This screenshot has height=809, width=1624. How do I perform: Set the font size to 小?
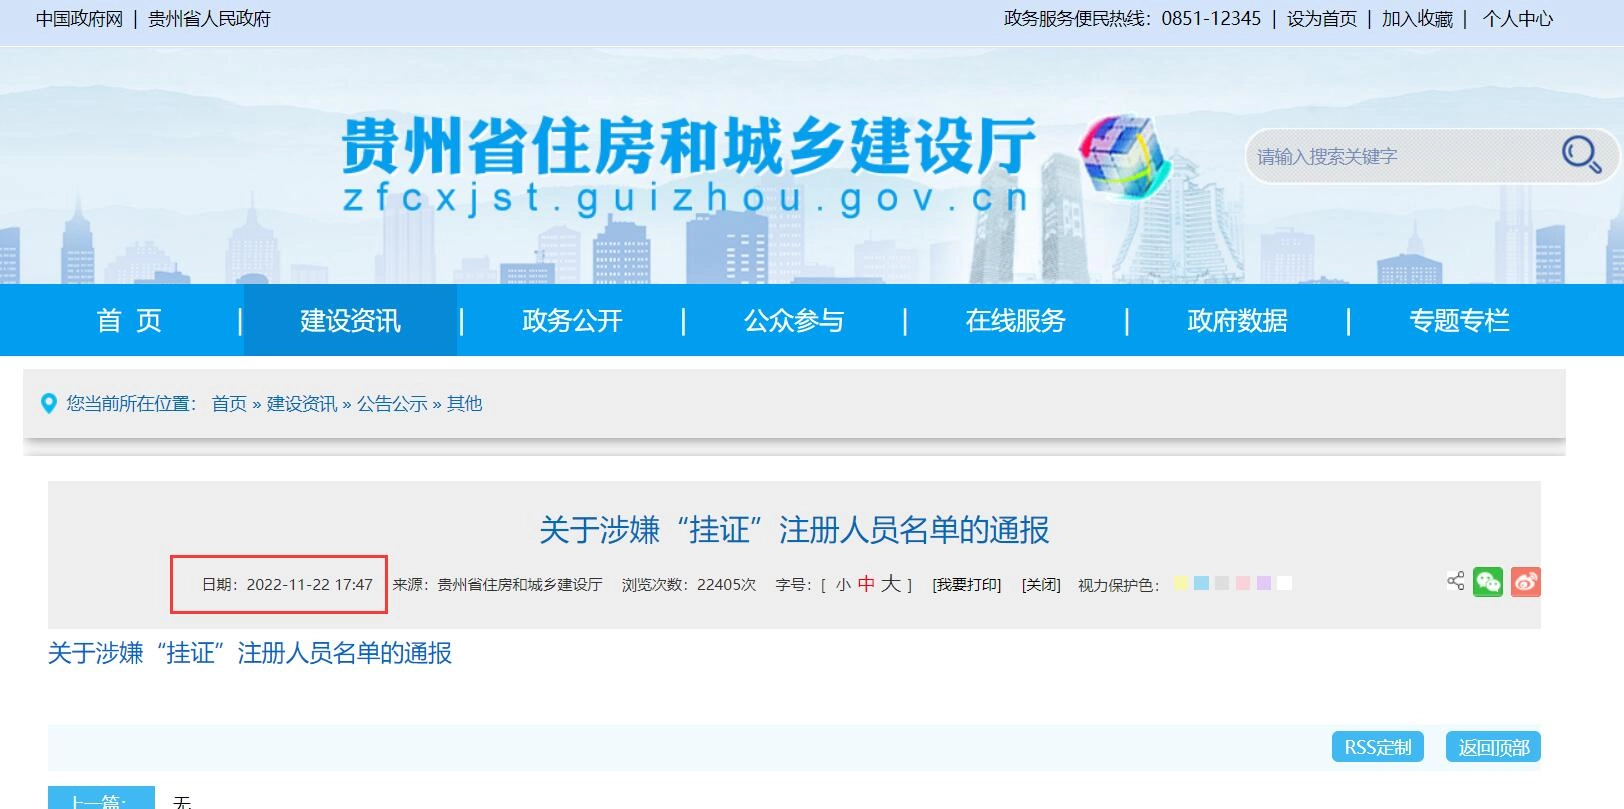pos(843,585)
